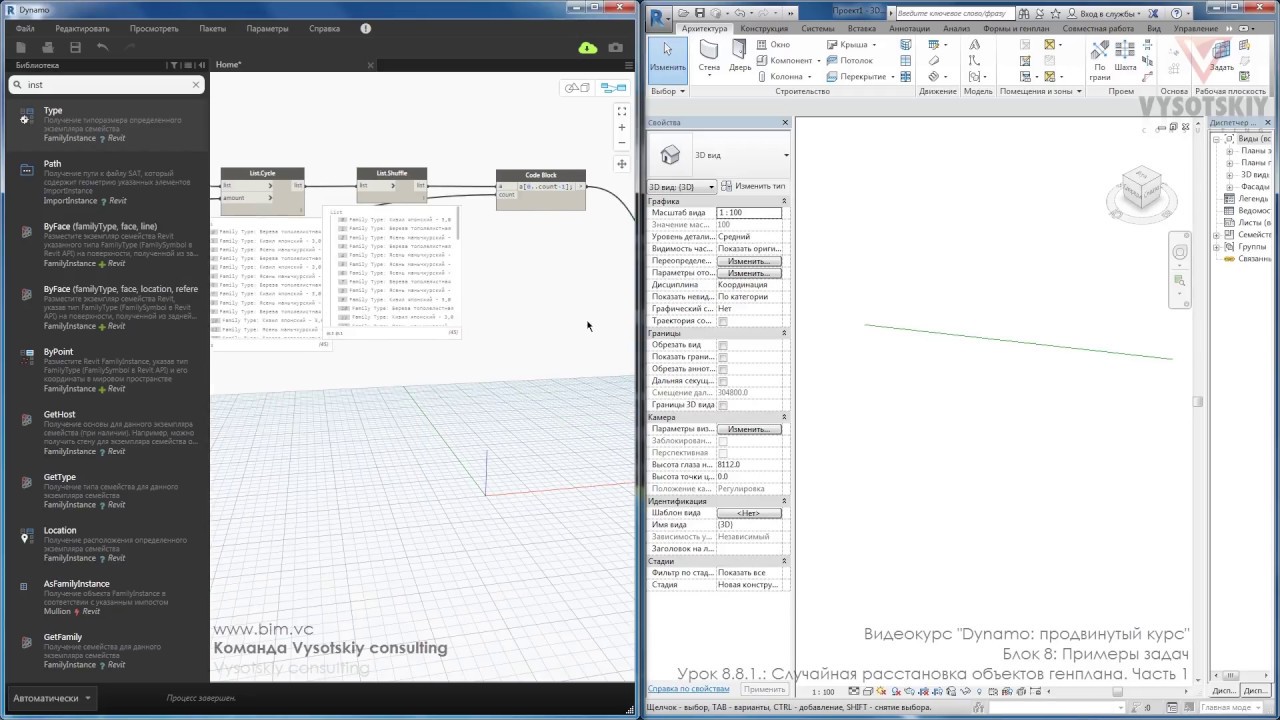Screen dimensions: 1280x720
Task: Click 'Изменить...' button for 'Параметры виз...' row
Action: [749, 429]
